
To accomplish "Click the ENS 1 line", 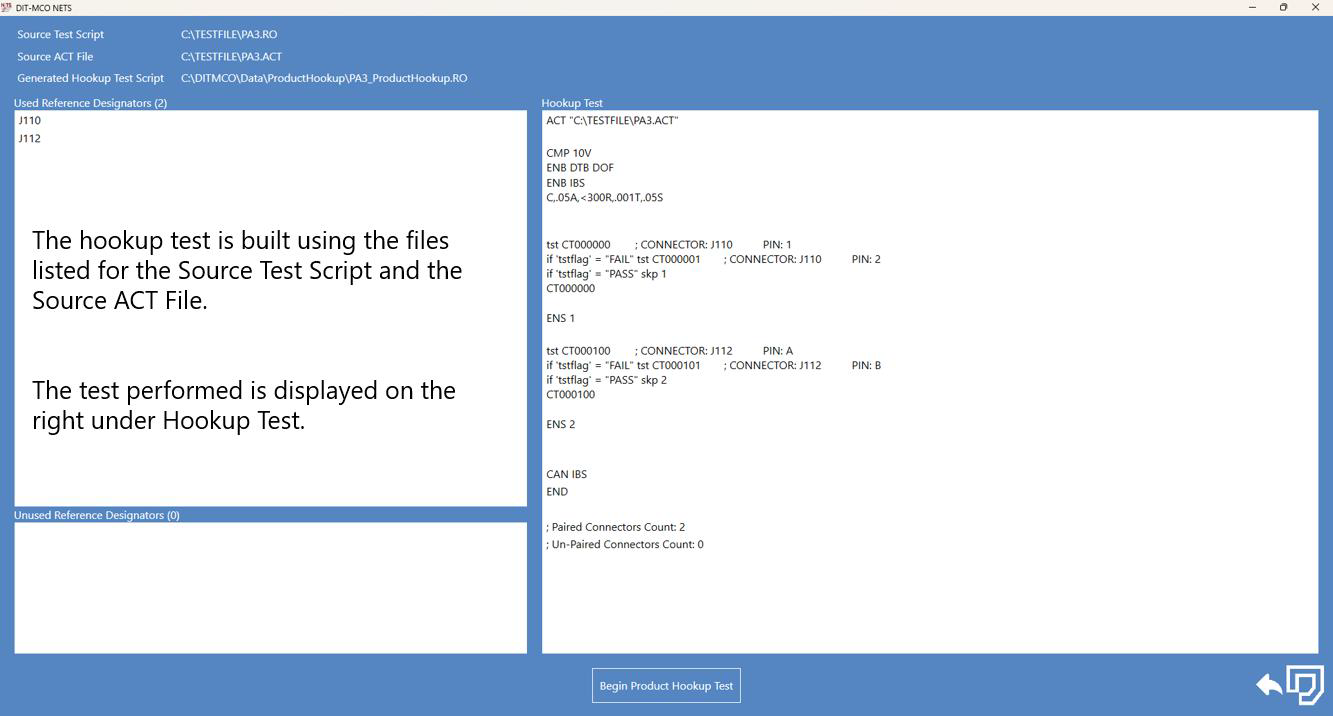I will tap(560, 318).
